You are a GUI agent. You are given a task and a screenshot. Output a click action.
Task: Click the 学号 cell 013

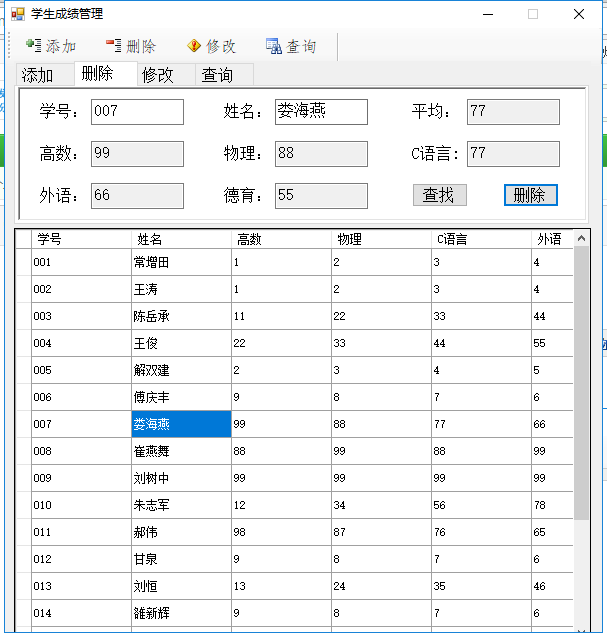(x=81, y=586)
